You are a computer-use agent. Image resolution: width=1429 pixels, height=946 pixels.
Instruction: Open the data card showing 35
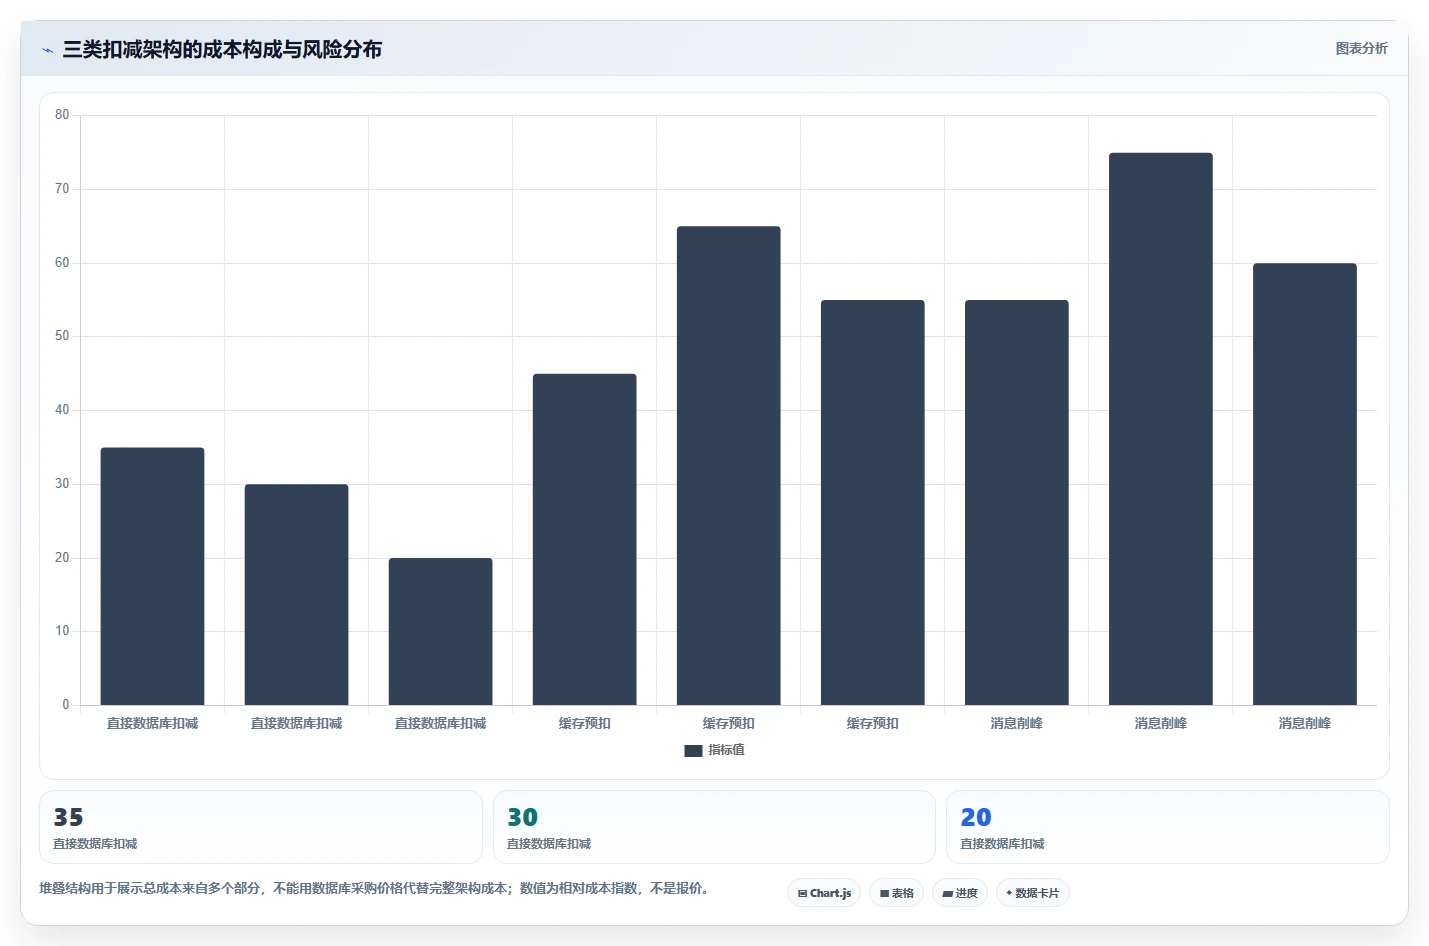tap(260, 827)
